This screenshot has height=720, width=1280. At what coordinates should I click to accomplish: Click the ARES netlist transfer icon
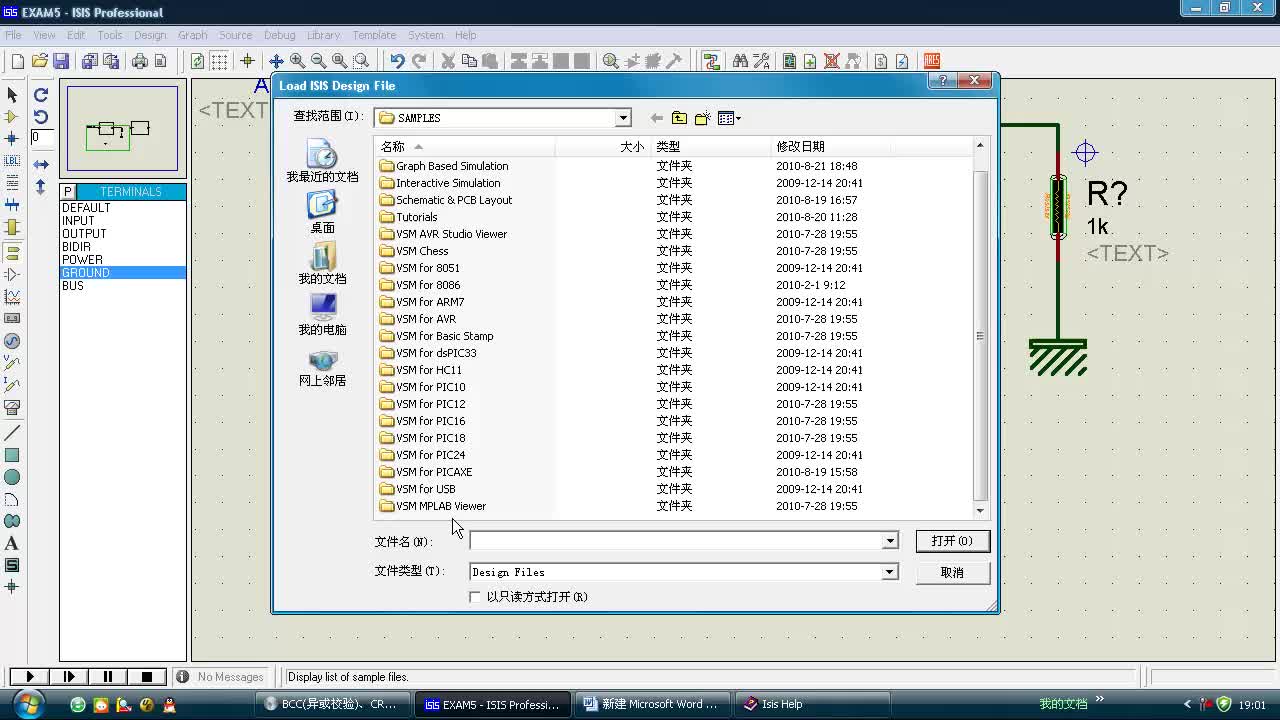tap(932, 61)
